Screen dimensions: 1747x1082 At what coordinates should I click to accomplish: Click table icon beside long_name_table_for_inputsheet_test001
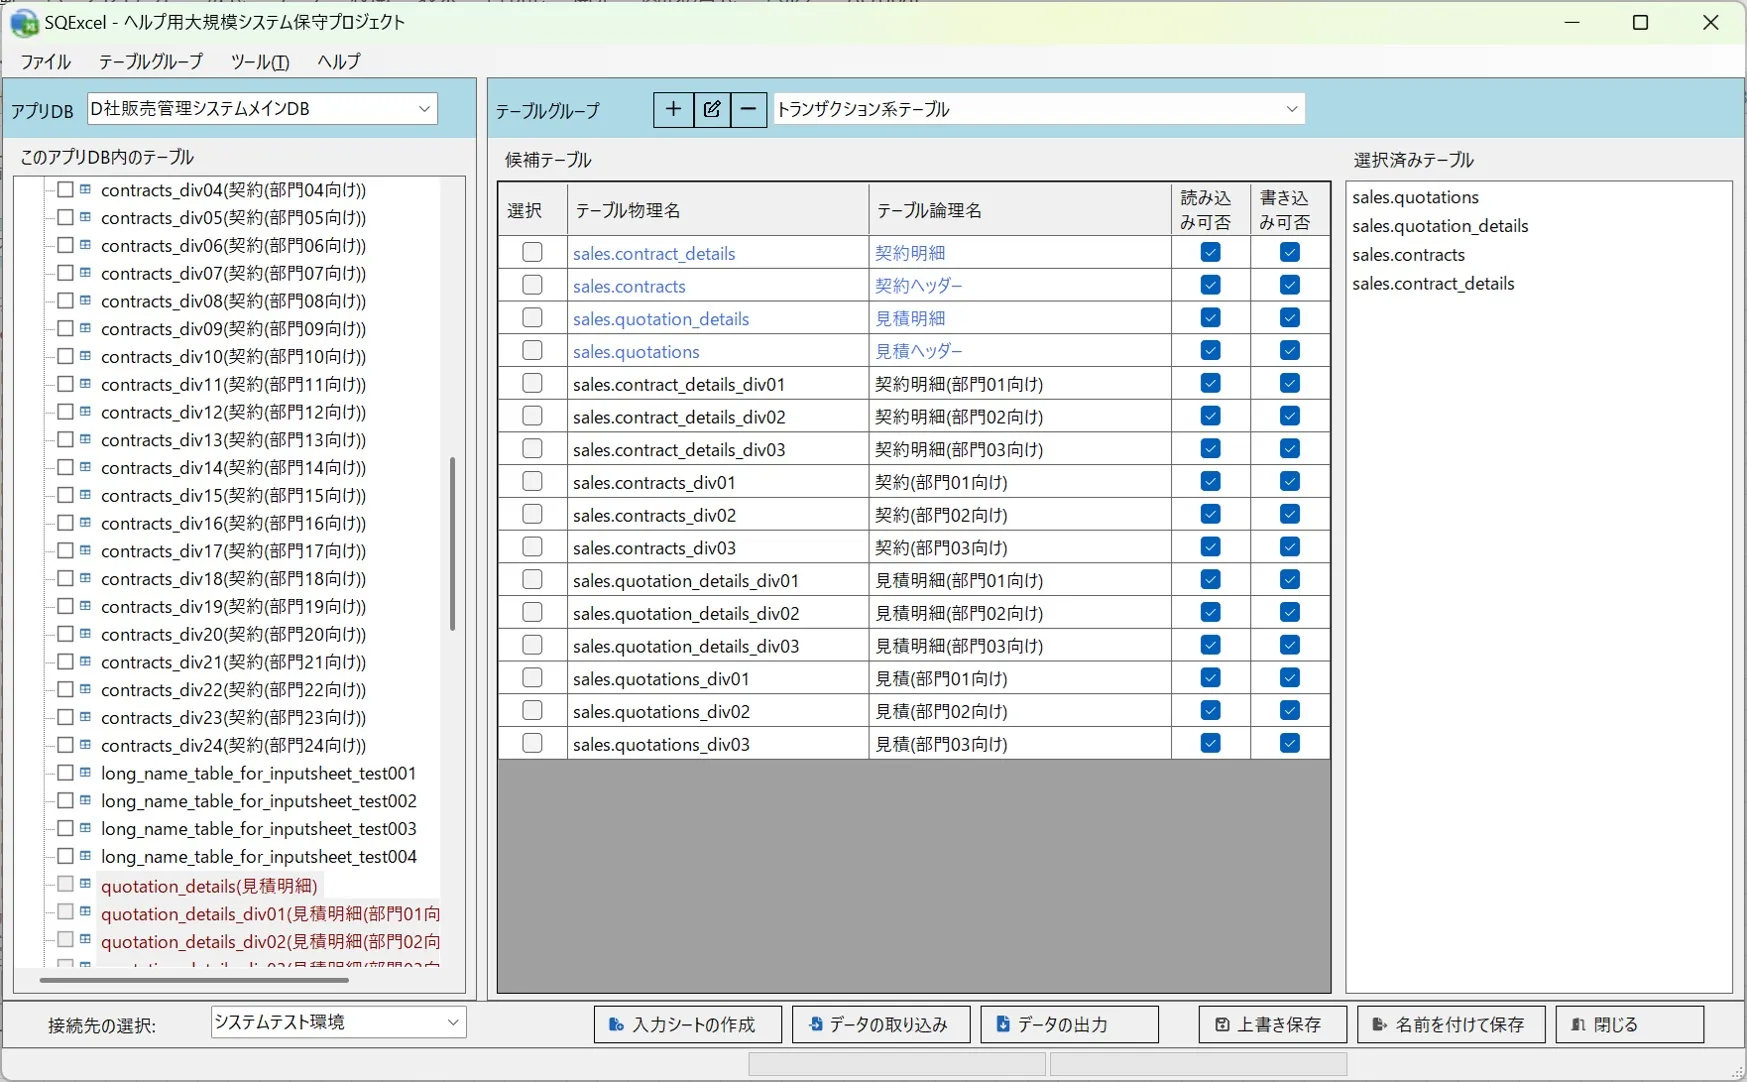(86, 773)
